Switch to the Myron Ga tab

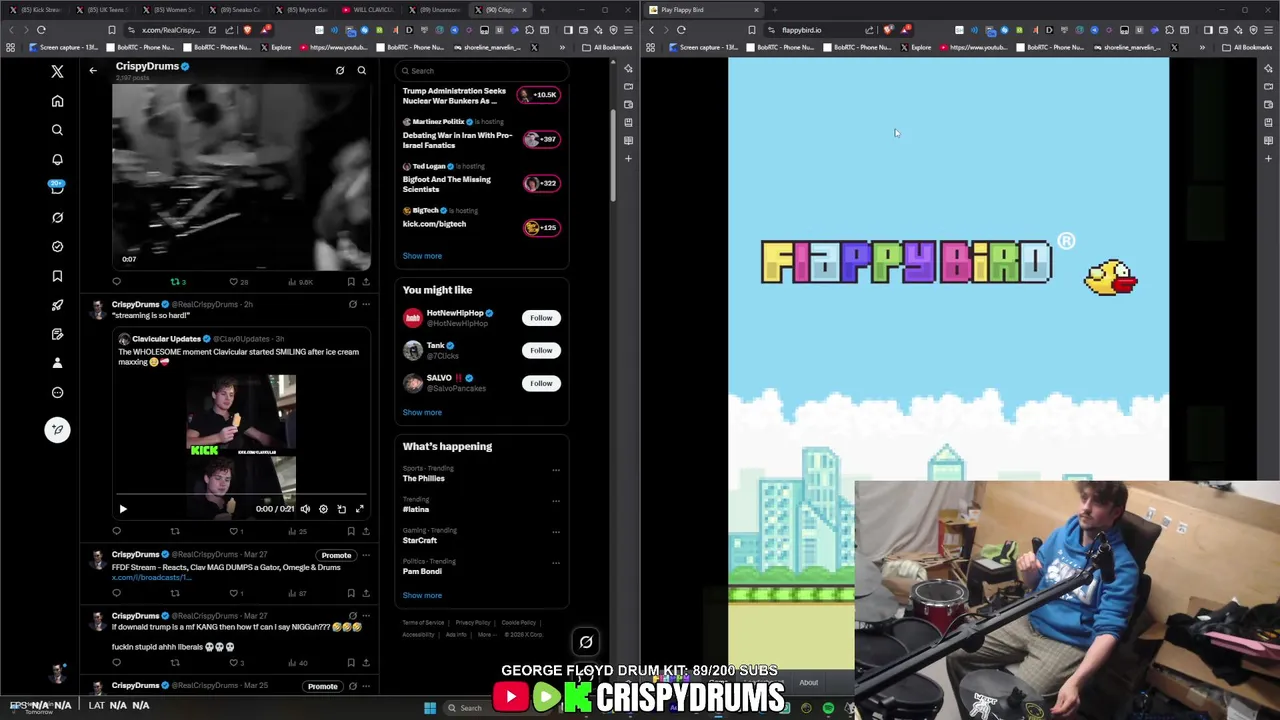coord(303,10)
